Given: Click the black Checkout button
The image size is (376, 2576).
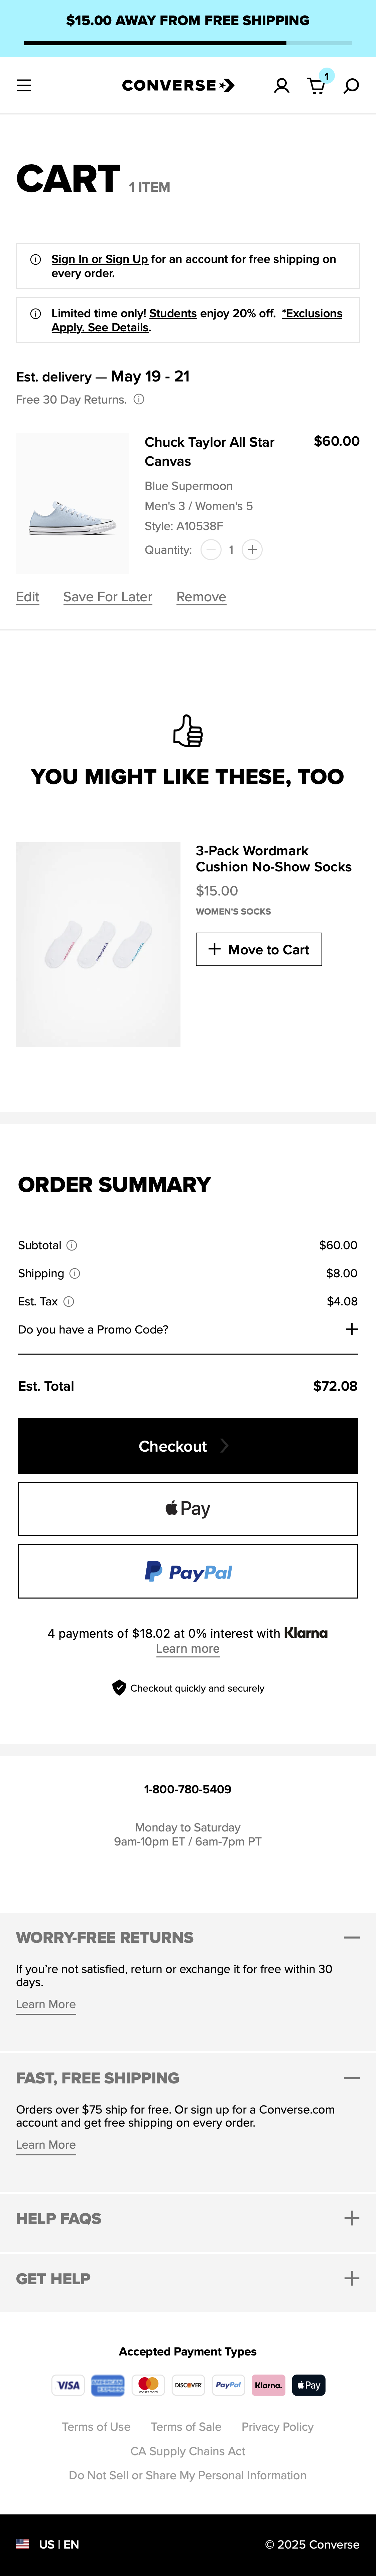Looking at the screenshot, I should (188, 1446).
